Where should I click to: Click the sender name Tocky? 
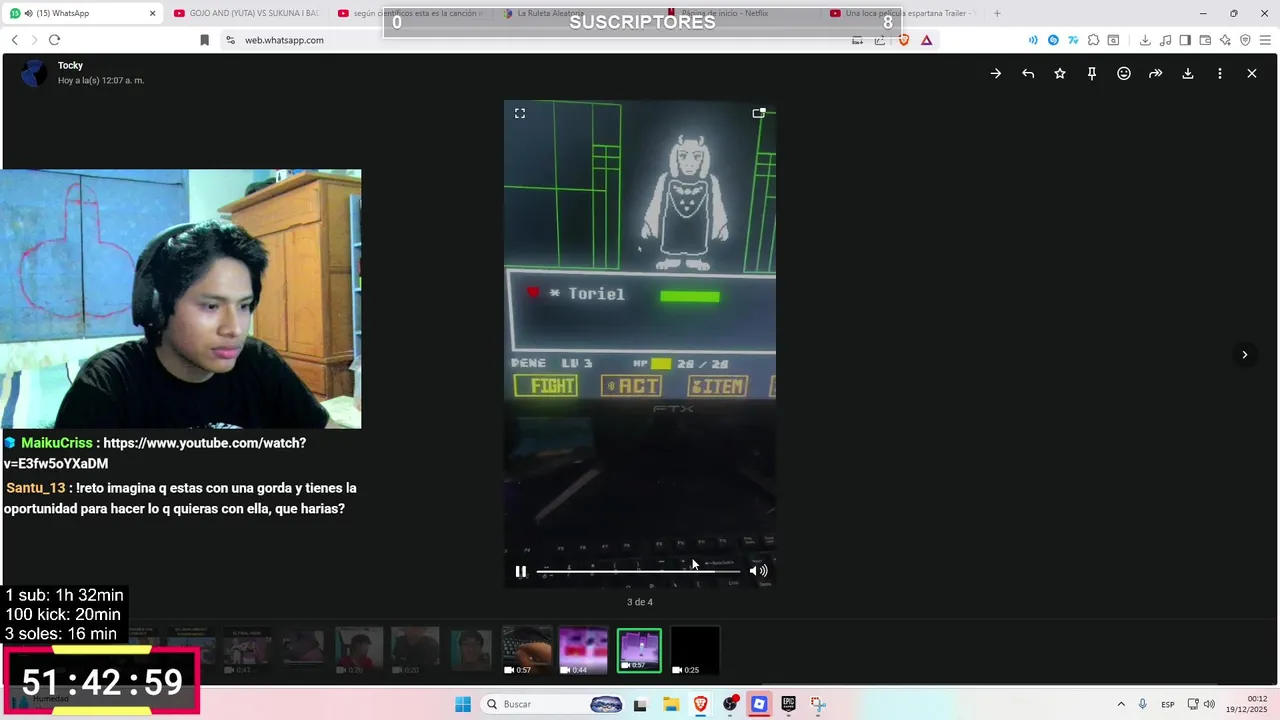[x=70, y=65]
